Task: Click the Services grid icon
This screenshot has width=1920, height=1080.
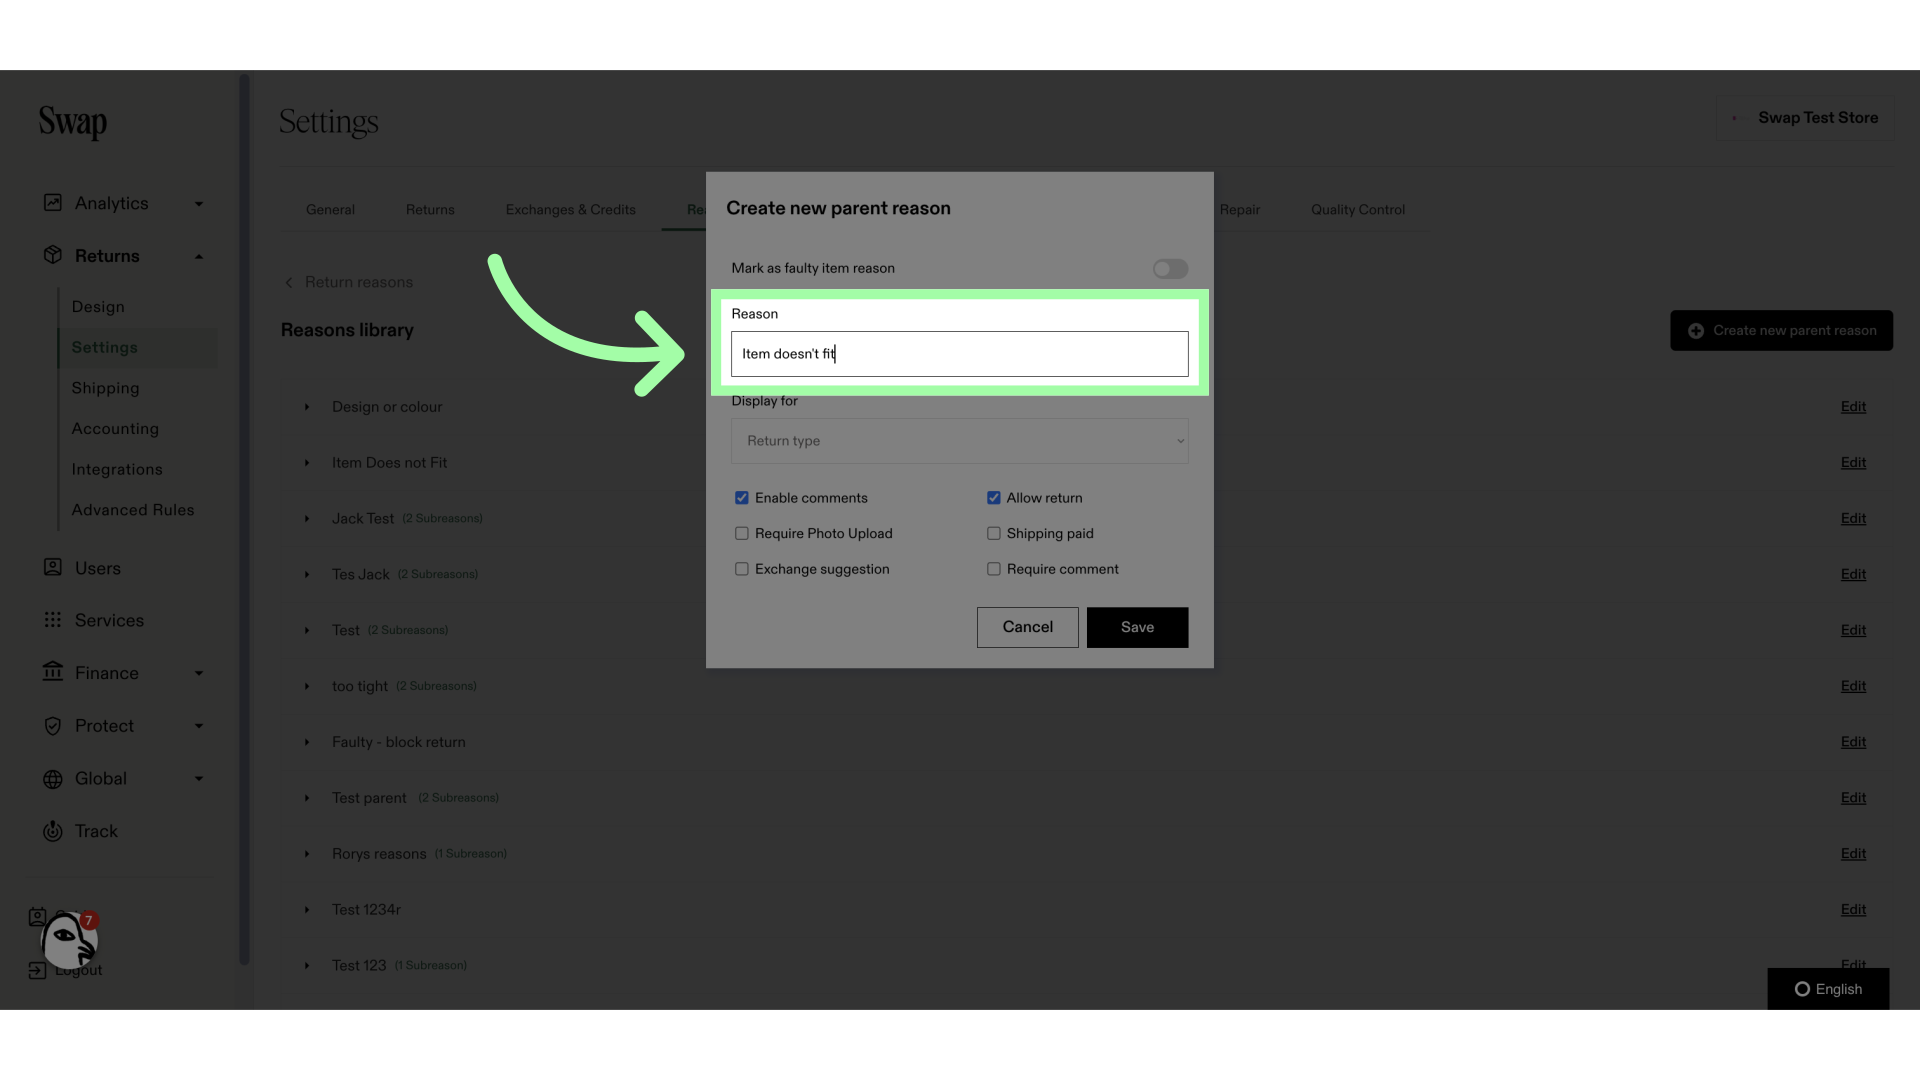Action: pyautogui.click(x=53, y=620)
